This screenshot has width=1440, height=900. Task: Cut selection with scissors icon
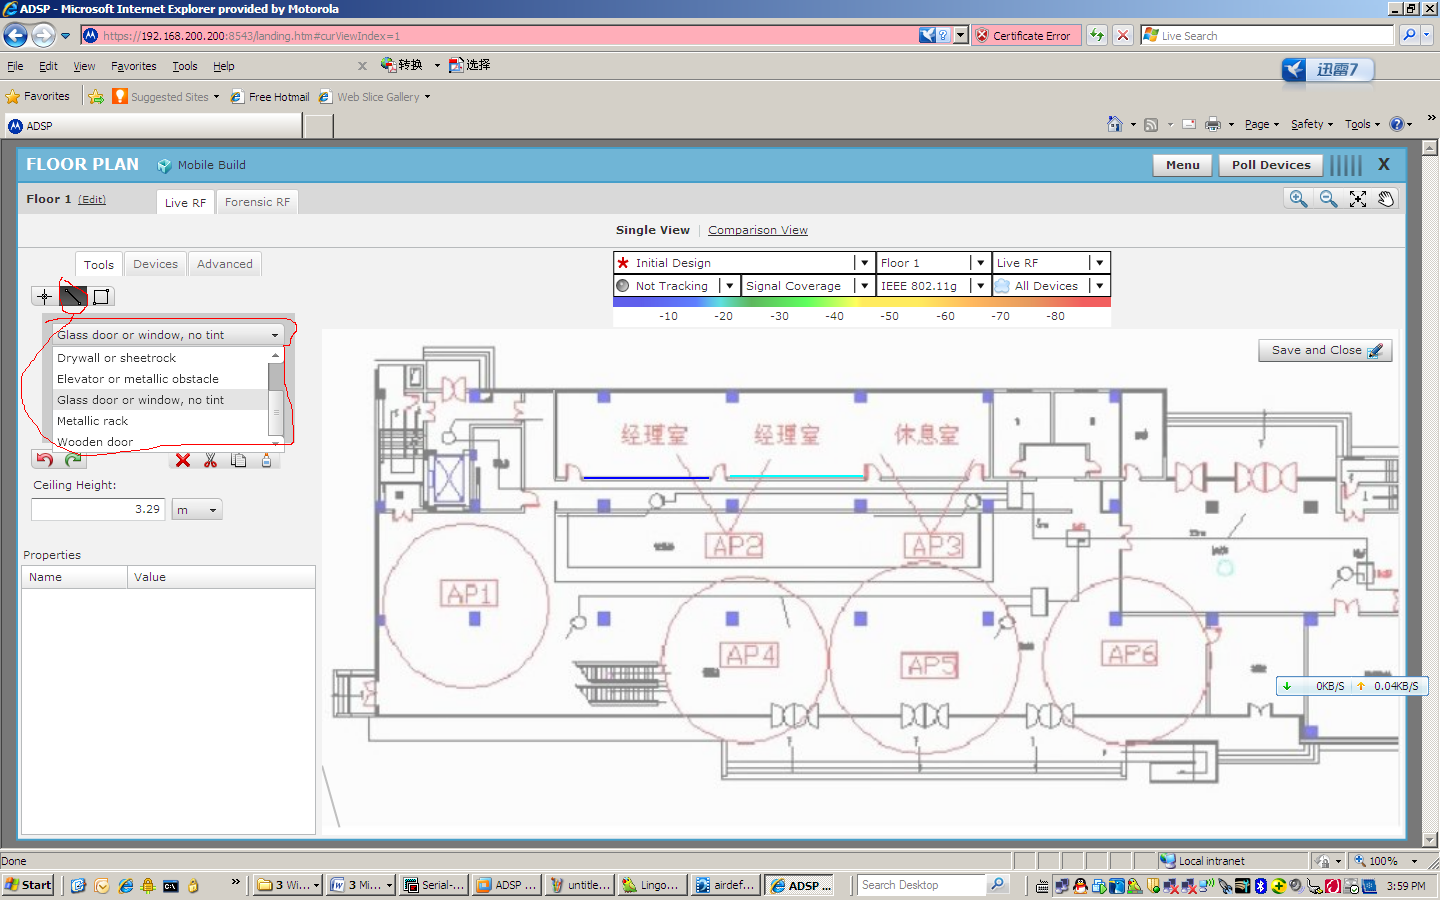210,460
